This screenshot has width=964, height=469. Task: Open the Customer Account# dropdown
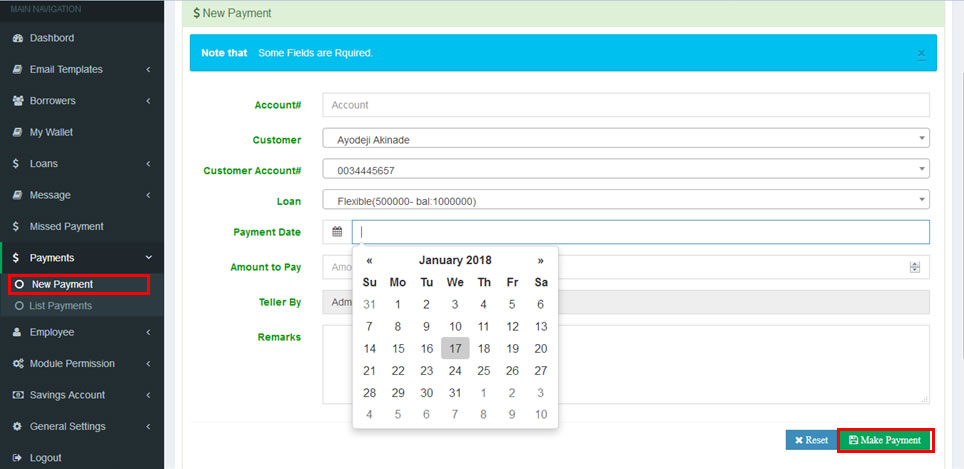point(625,170)
